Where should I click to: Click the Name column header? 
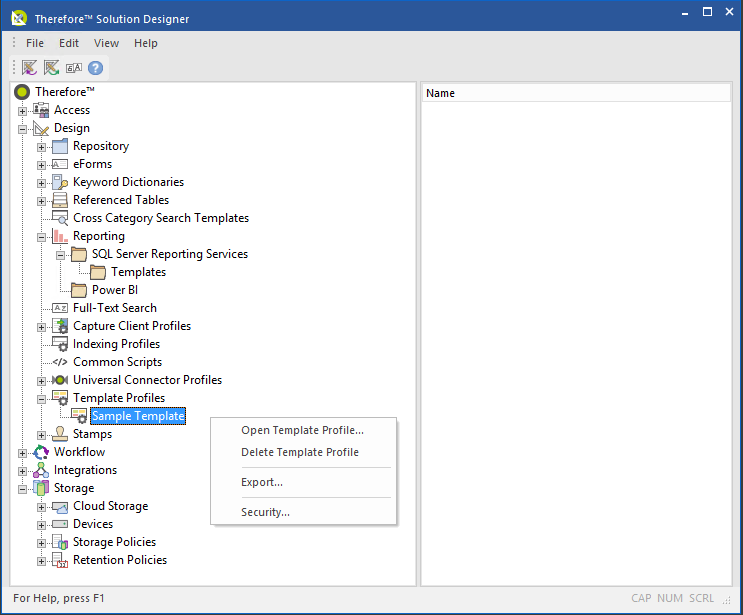coord(575,93)
